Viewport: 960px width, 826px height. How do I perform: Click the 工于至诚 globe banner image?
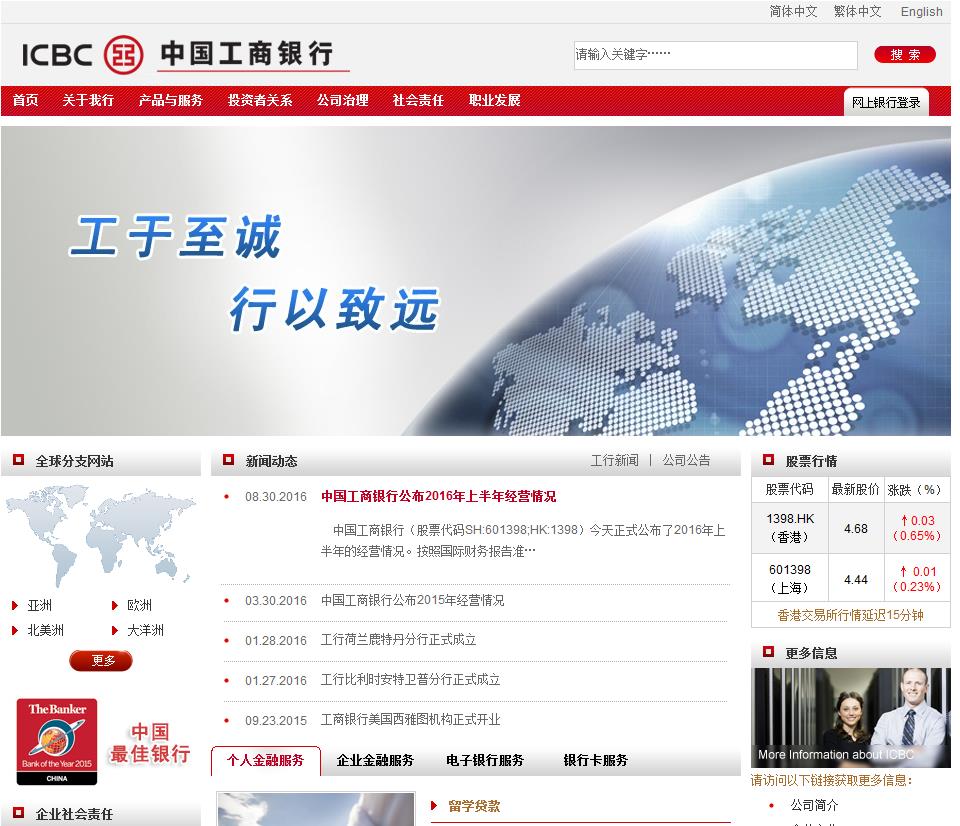[476, 281]
